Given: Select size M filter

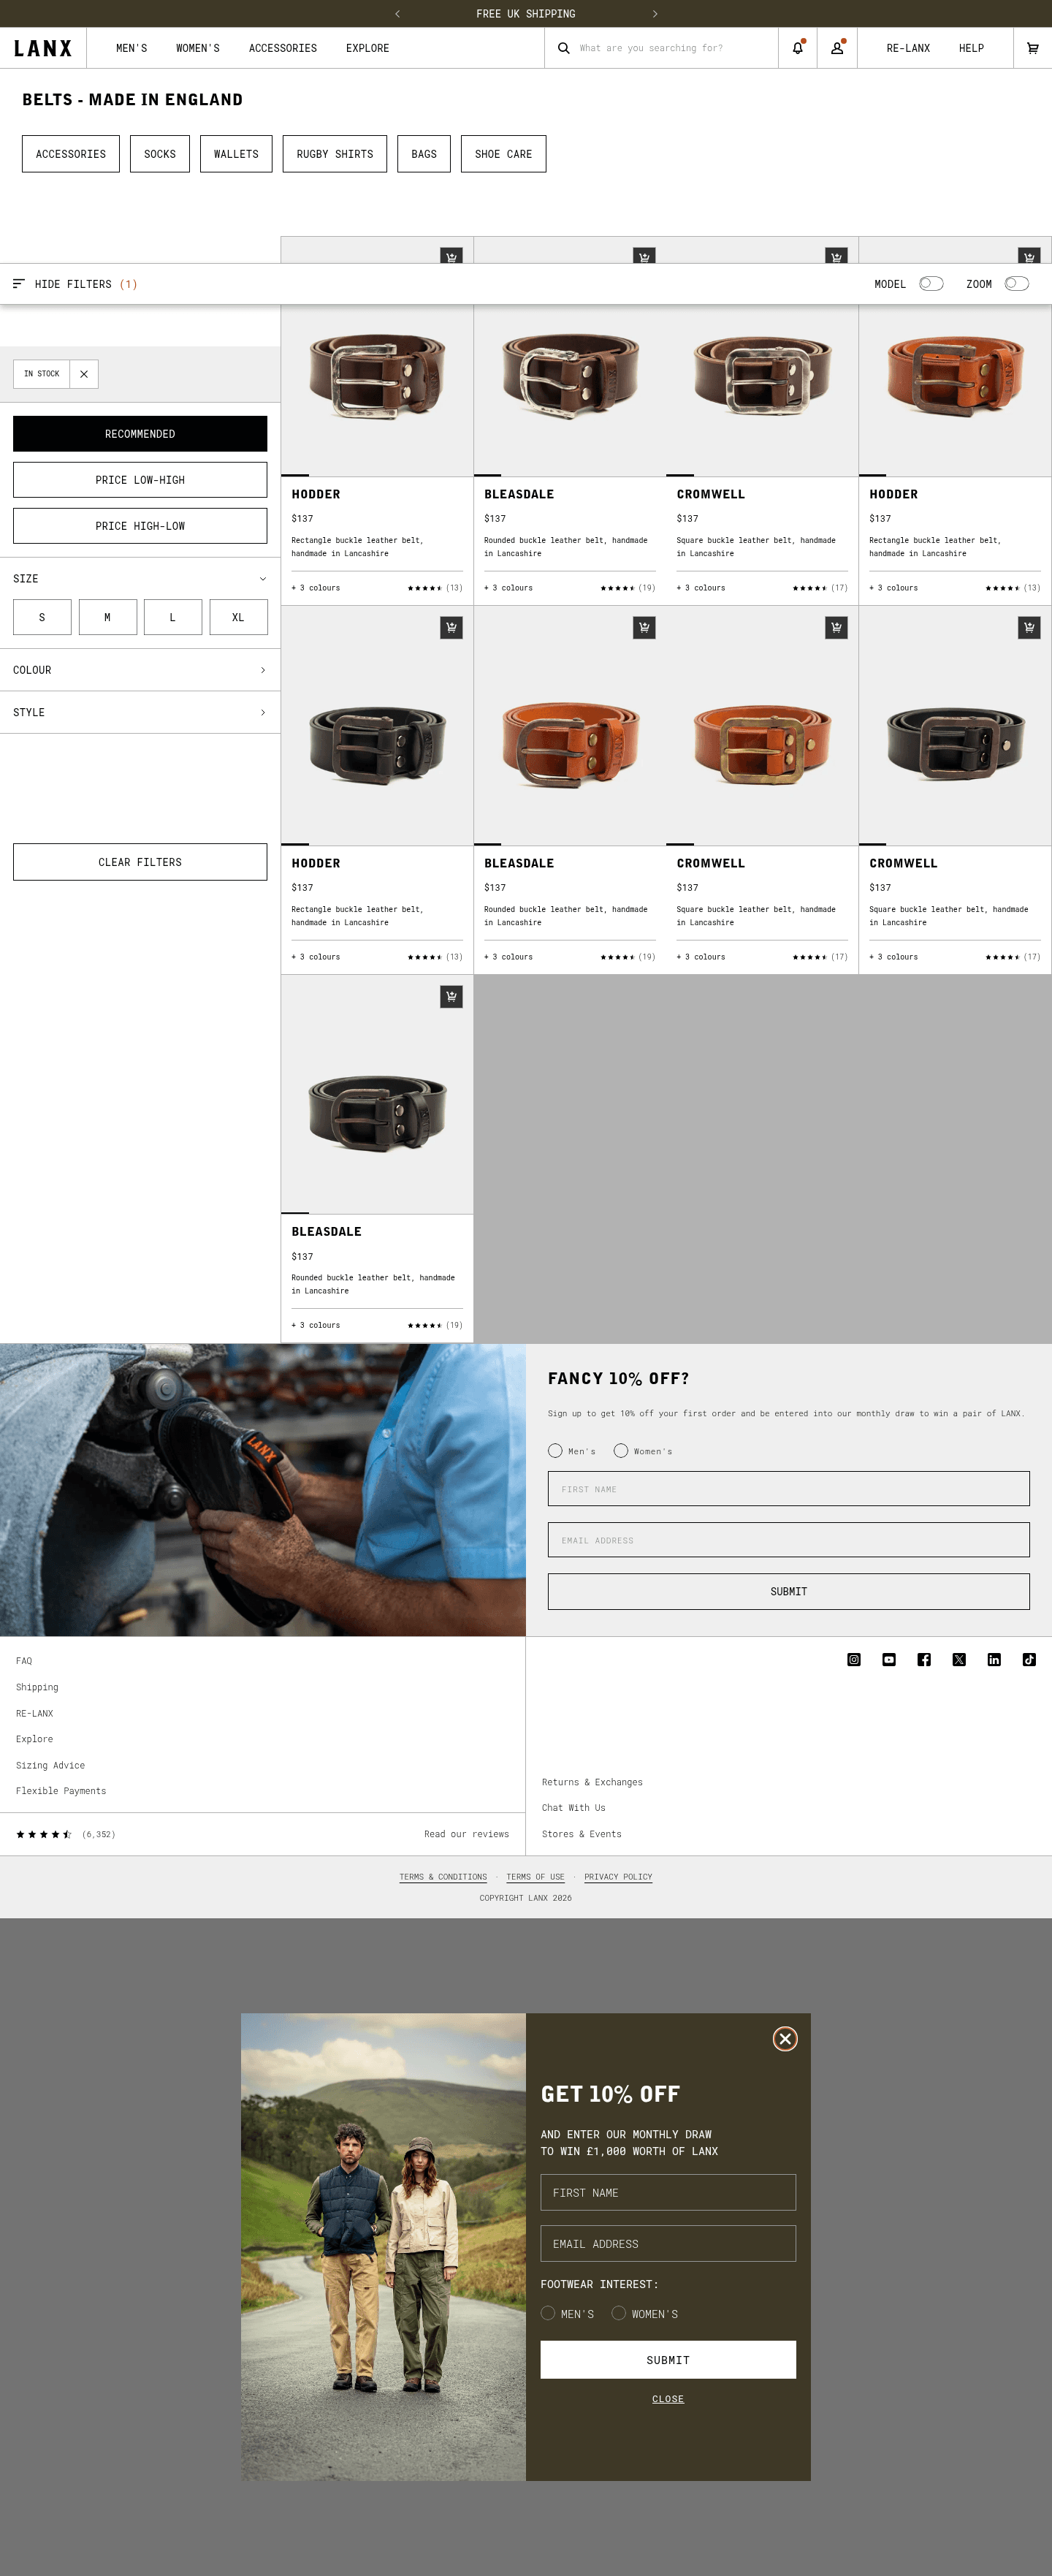Looking at the screenshot, I should tap(108, 617).
